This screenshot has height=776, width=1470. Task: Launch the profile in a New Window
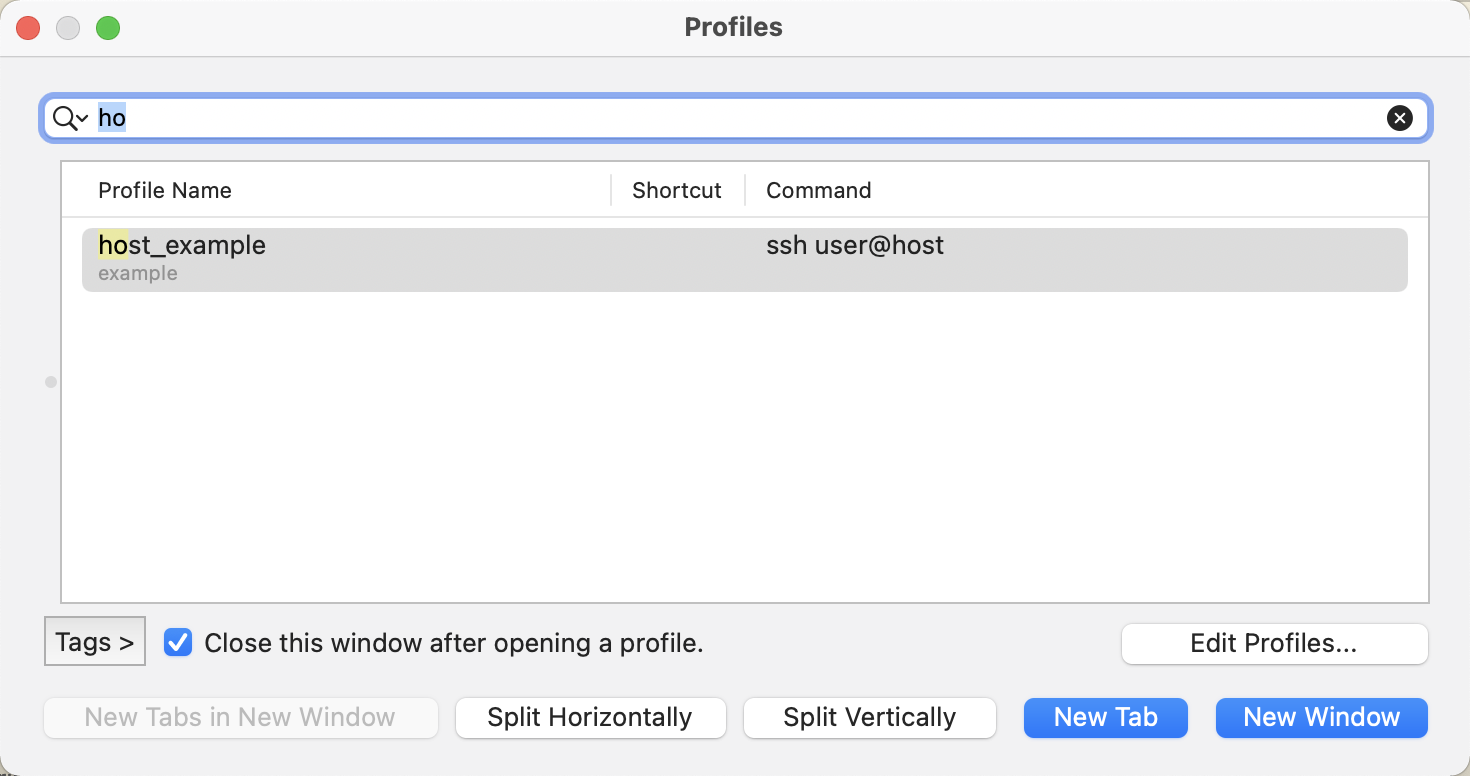[1321, 717]
